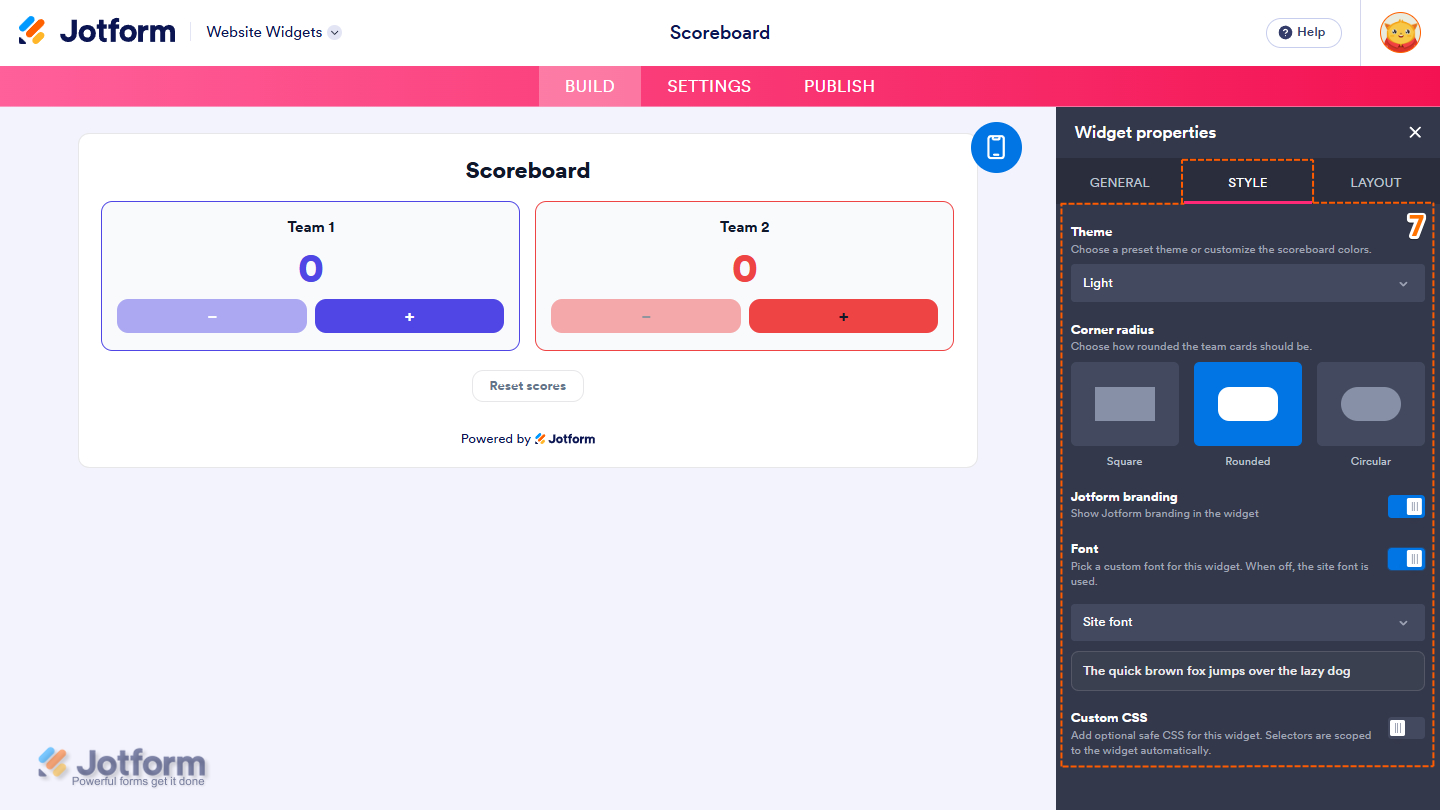Click the Corner radius section label
The width and height of the screenshot is (1440, 810).
point(1112,329)
